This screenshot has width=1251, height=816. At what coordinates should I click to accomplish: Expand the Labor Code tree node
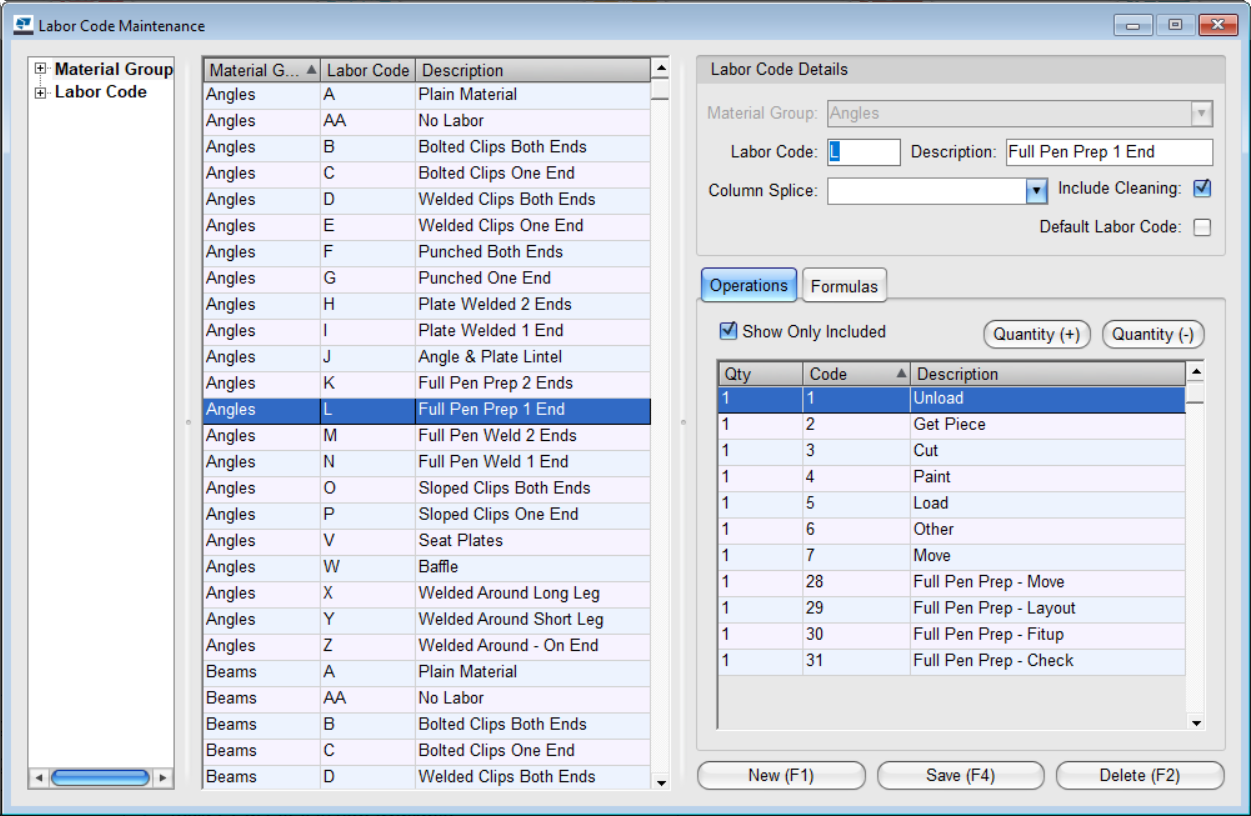click(x=41, y=93)
